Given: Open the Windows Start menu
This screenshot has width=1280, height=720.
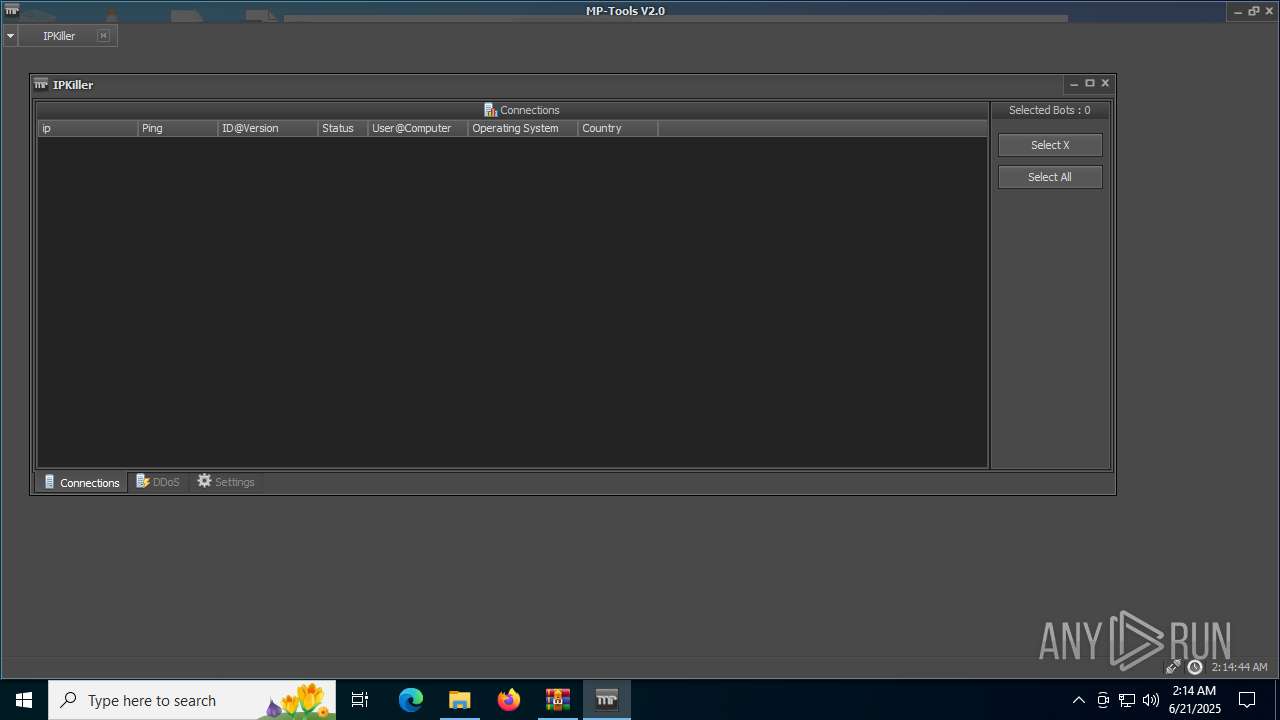Looking at the screenshot, I should [24, 700].
